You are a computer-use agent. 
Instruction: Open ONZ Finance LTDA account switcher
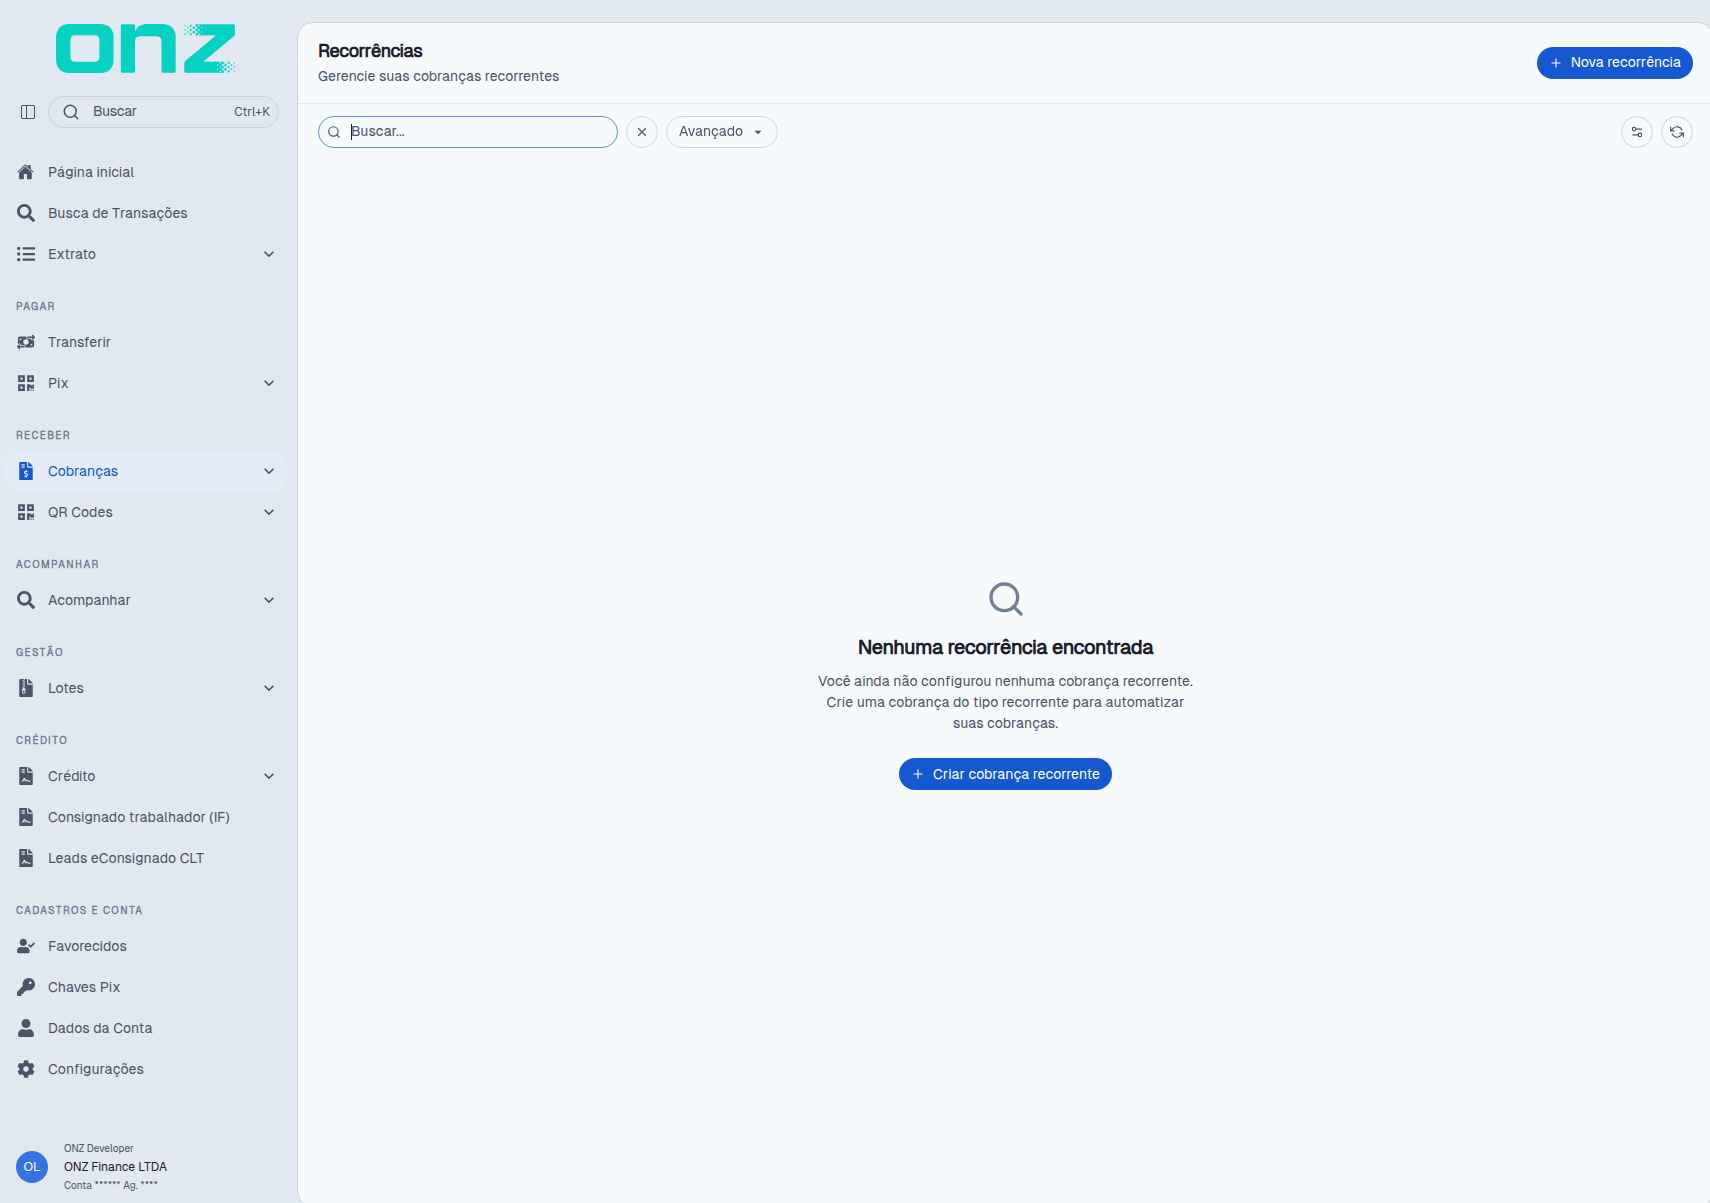115,1167
